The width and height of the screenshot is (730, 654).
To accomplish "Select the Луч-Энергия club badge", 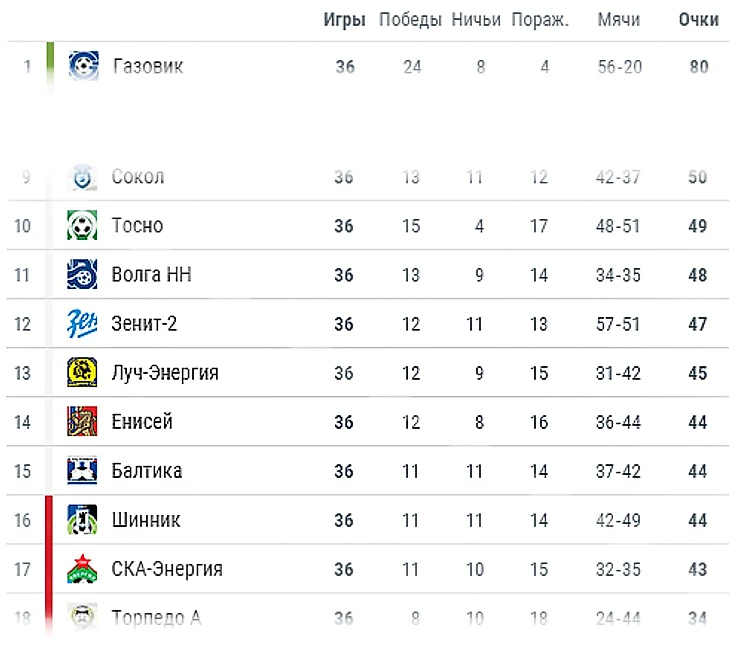I will [82, 373].
